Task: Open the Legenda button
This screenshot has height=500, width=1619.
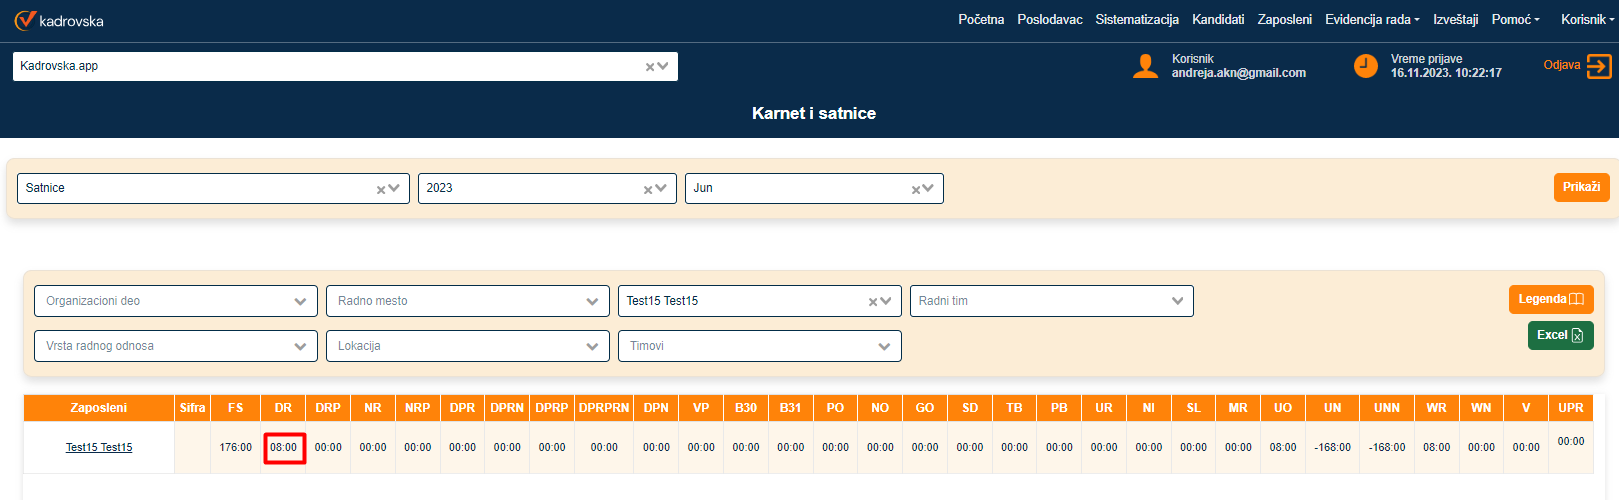Action: pos(1550,300)
